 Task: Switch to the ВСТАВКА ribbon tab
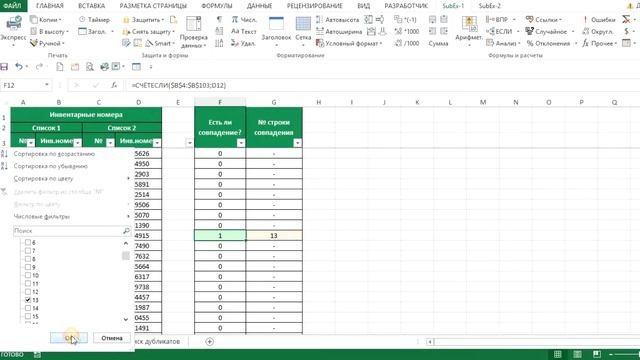pyautogui.click(x=91, y=6)
